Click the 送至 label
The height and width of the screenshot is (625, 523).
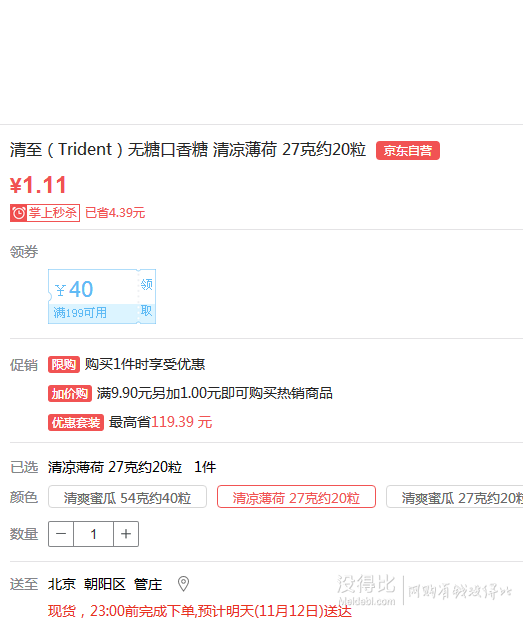point(24,584)
